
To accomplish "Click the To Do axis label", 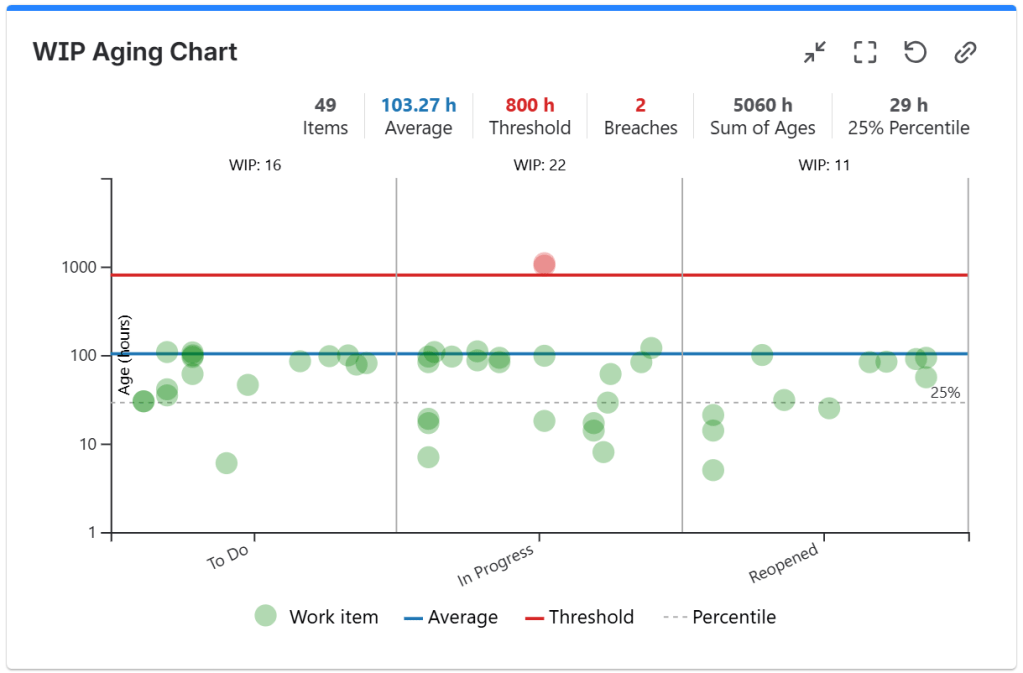I will click(228, 557).
